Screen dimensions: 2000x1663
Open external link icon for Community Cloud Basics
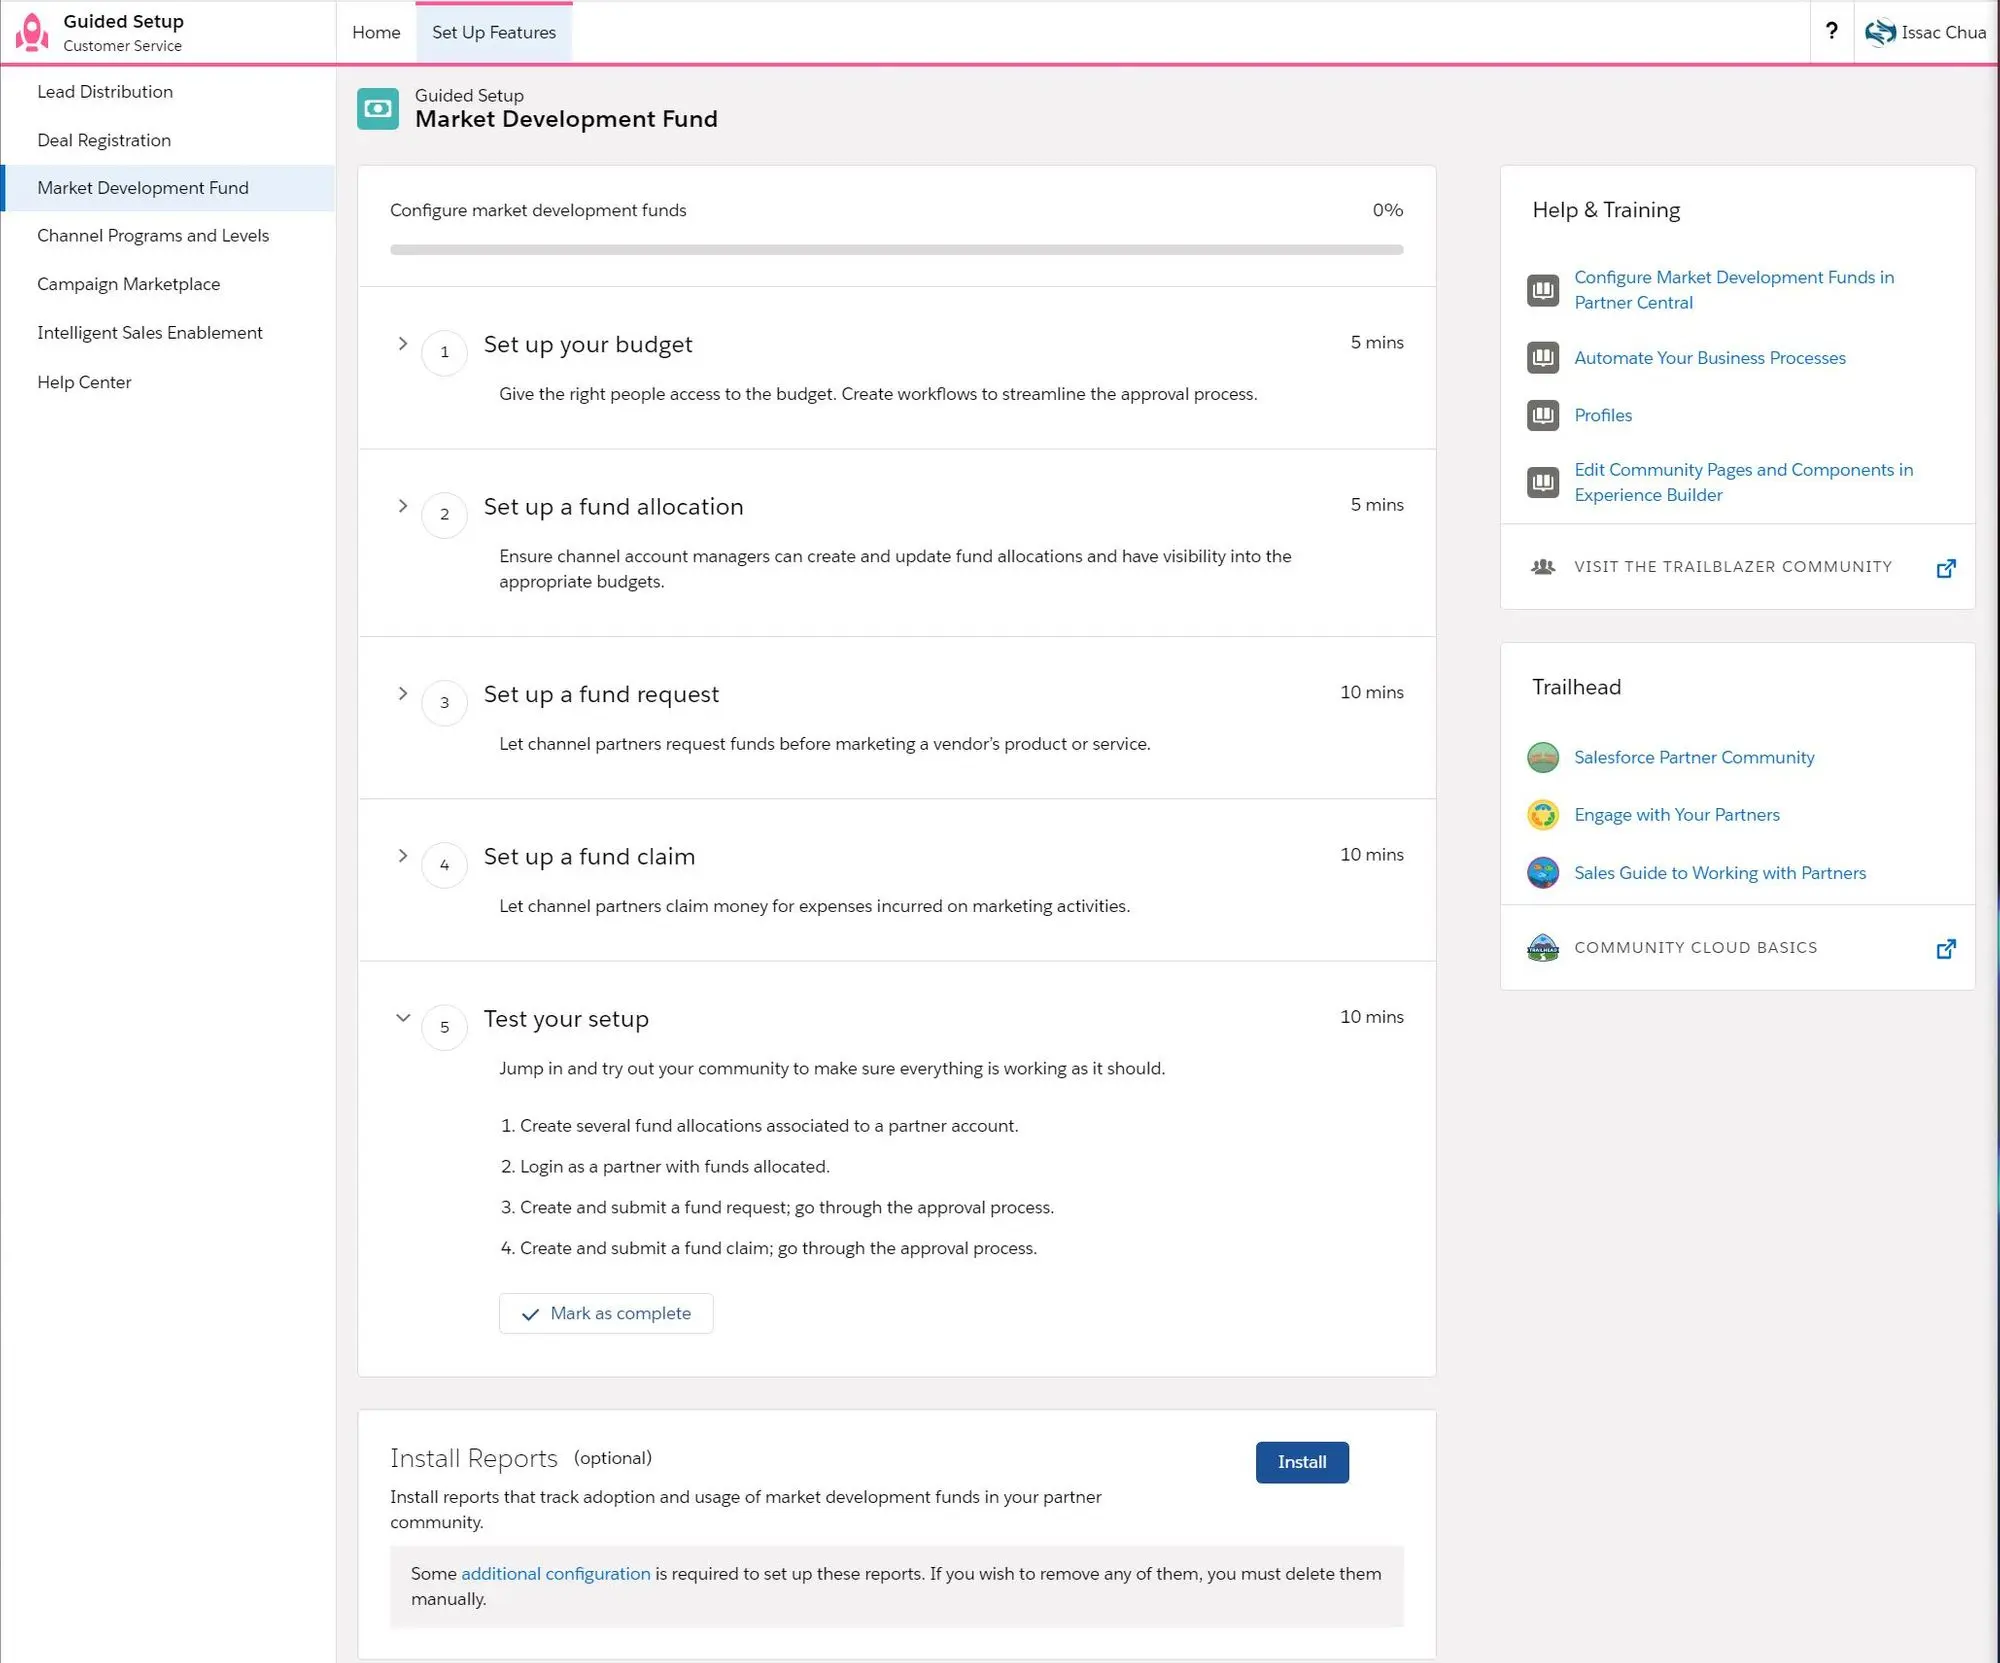1945,948
